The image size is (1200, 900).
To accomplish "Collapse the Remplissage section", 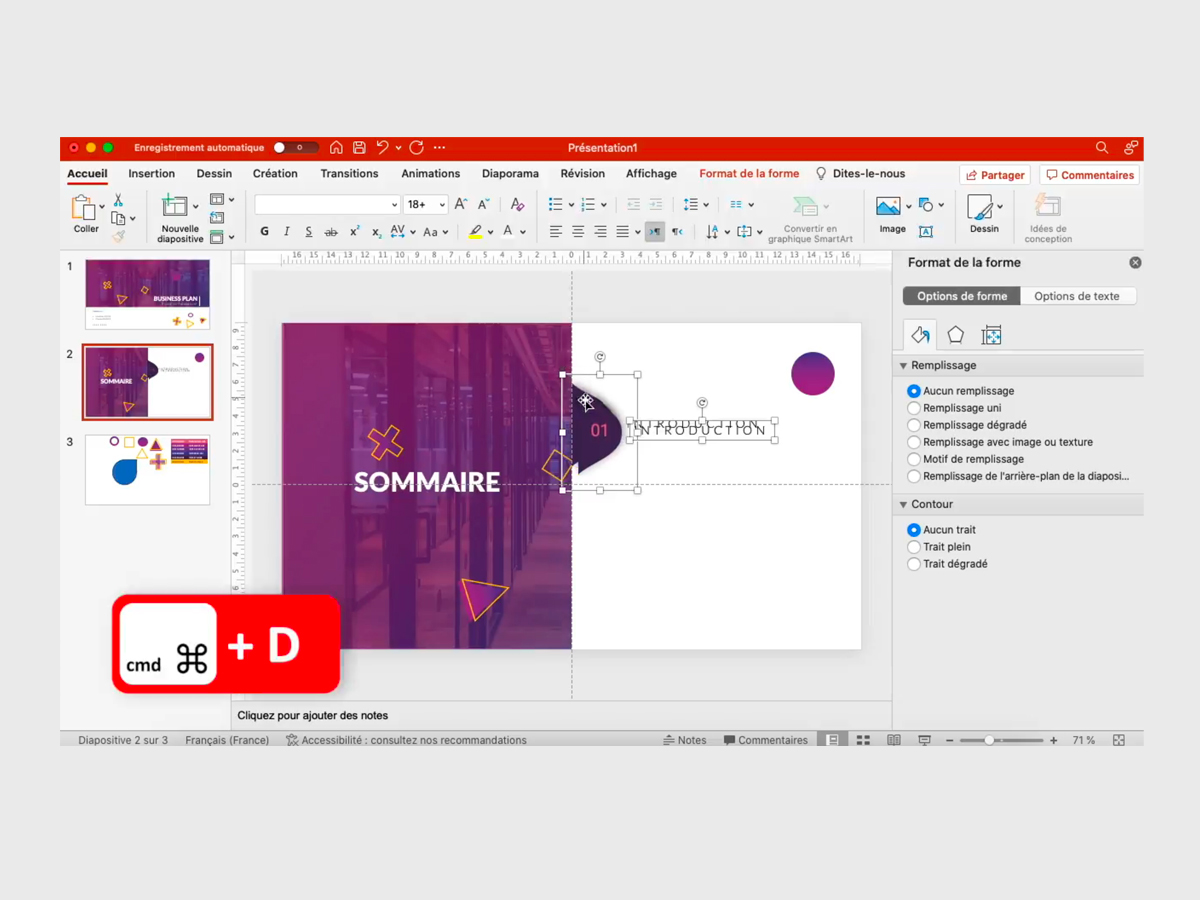I will tap(904, 366).
